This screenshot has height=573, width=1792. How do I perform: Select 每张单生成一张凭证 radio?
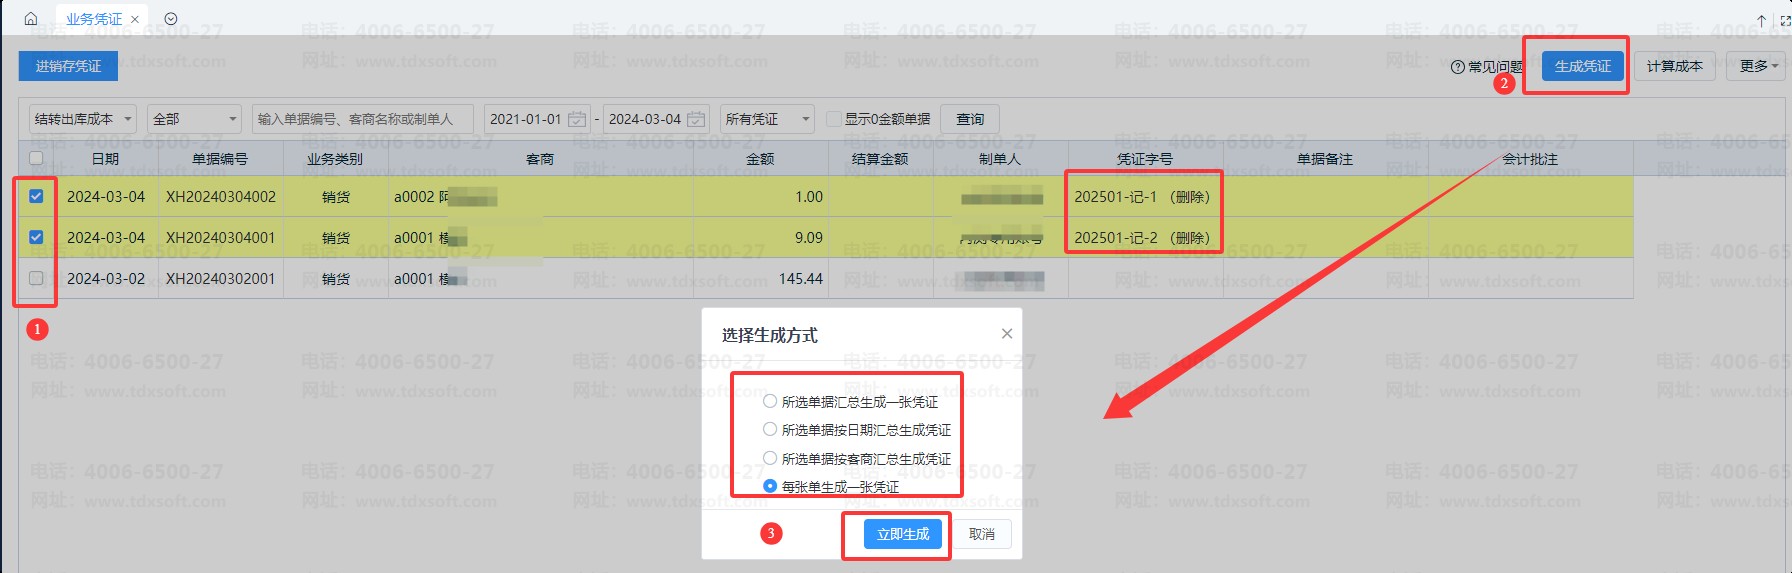[x=770, y=486]
